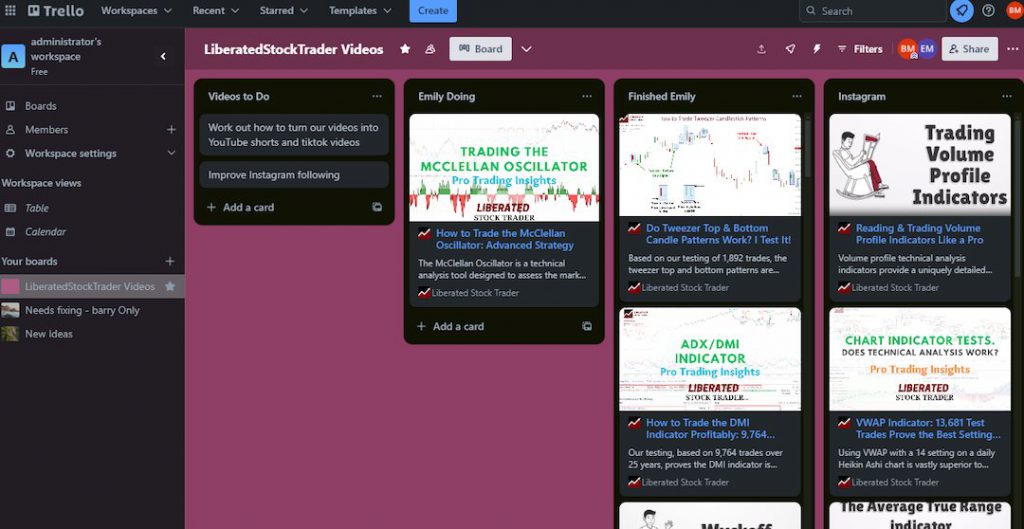This screenshot has width=1024, height=529.
Task: Open the McClellan Oscillator card thumbnail
Action: (504, 168)
